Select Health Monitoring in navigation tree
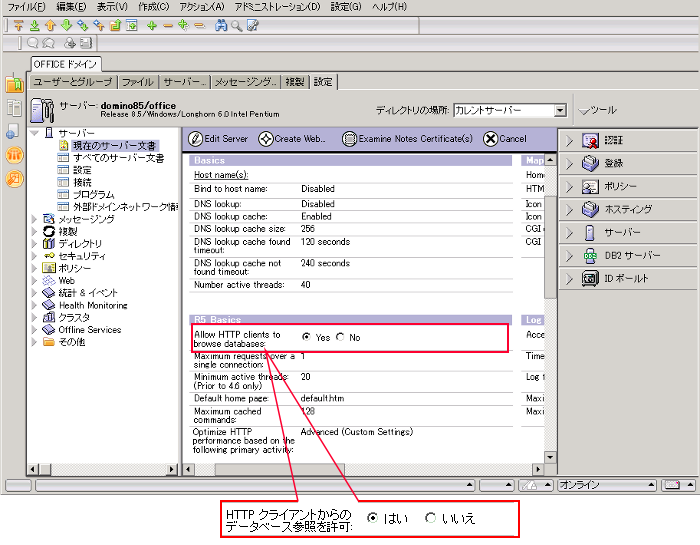The image size is (700, 545). point(92,305)
